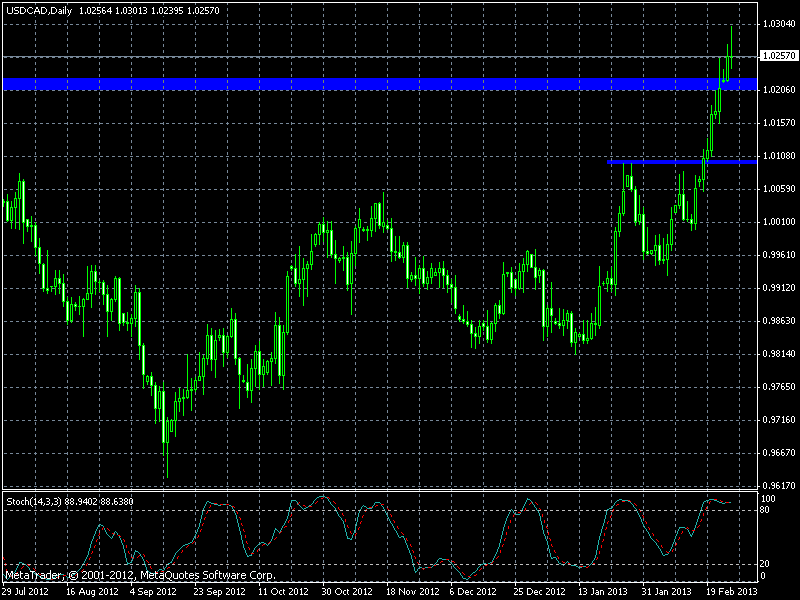Click the 0.98140 price axis value
The image size is (800, 600).
pyautogui.click(x=779, y=354)
